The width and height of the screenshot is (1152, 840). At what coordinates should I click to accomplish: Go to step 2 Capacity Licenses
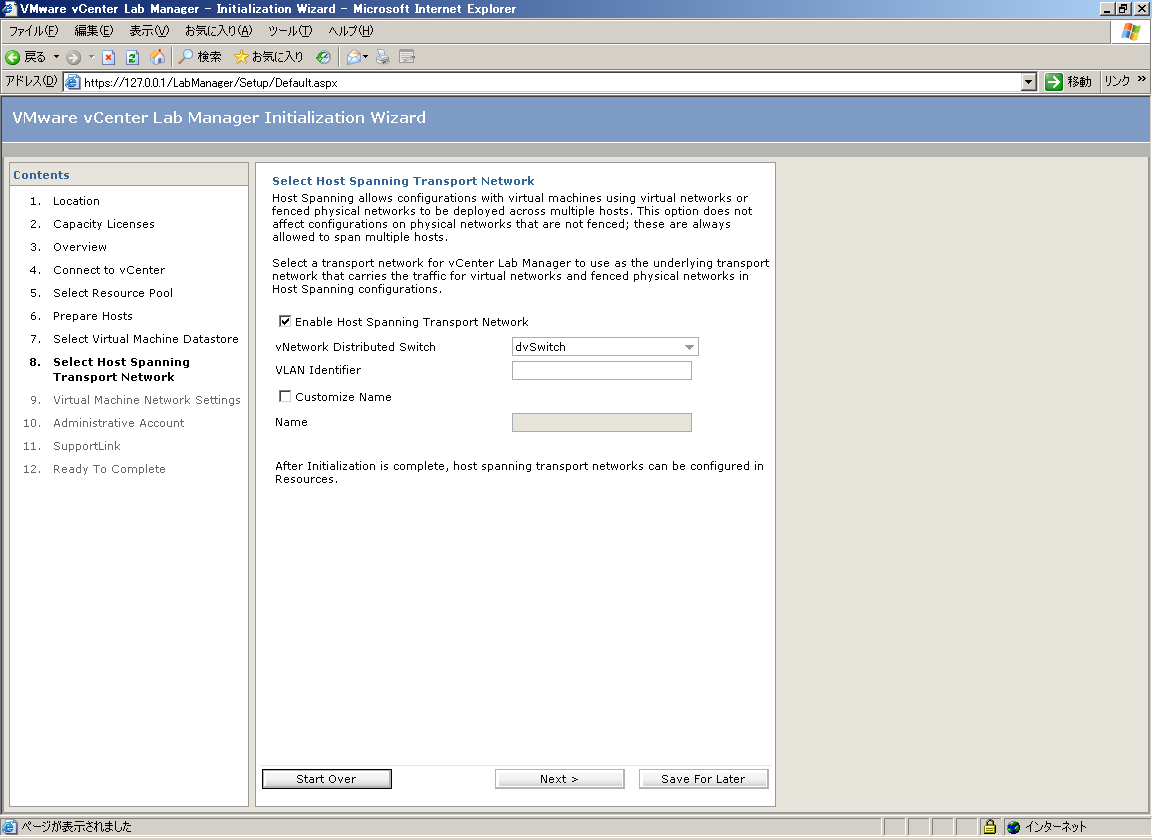(104, 223)
